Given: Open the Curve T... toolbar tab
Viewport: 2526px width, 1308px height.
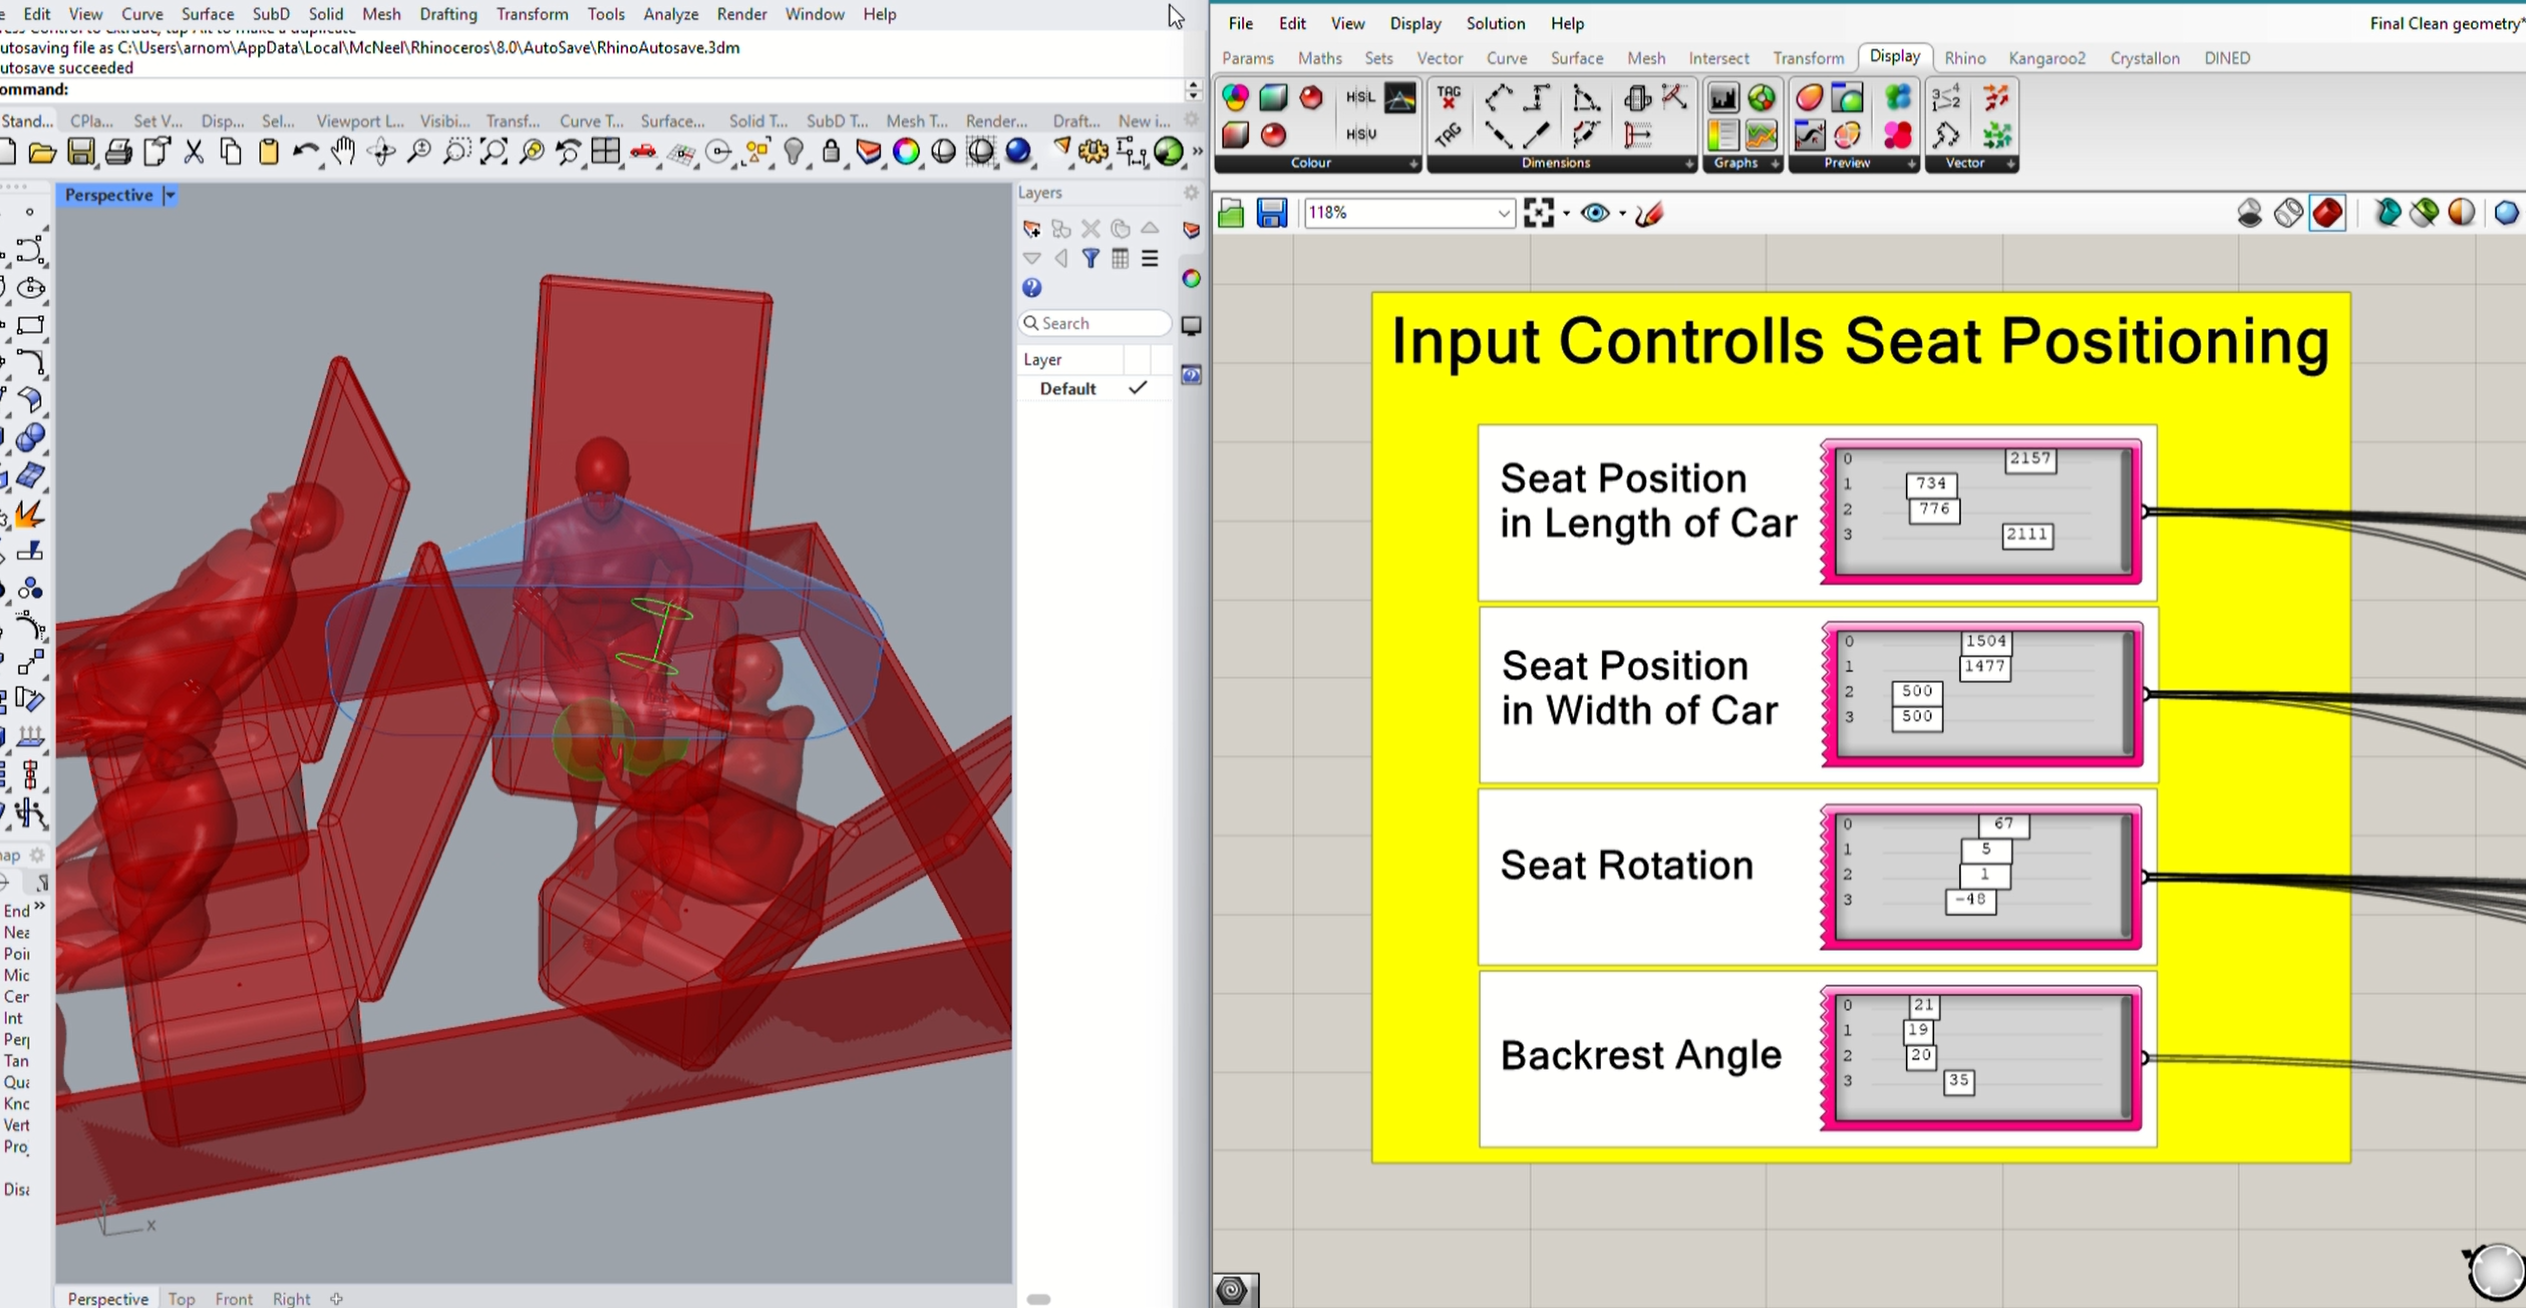Looking at the screenshot, I should pos(591,121).
